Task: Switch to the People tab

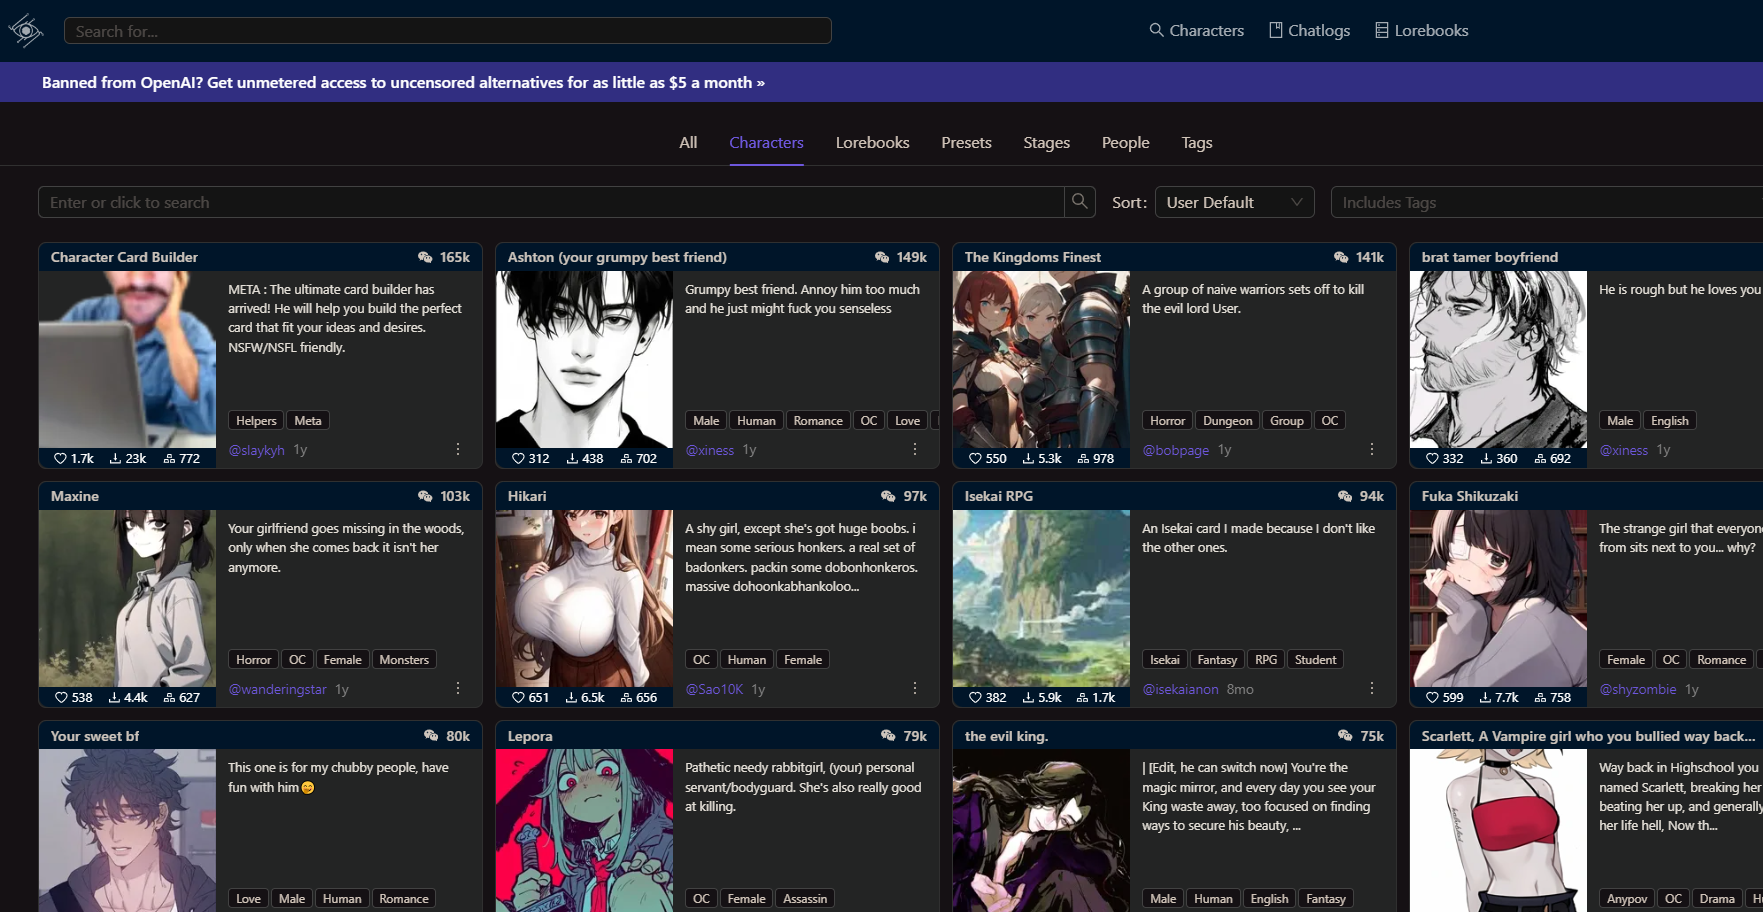Action: [1125, 143]
